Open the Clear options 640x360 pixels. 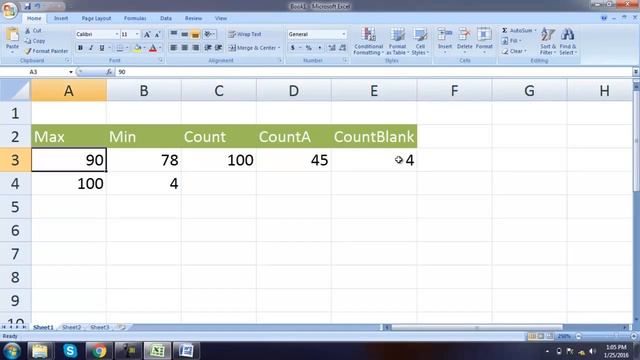514,51
